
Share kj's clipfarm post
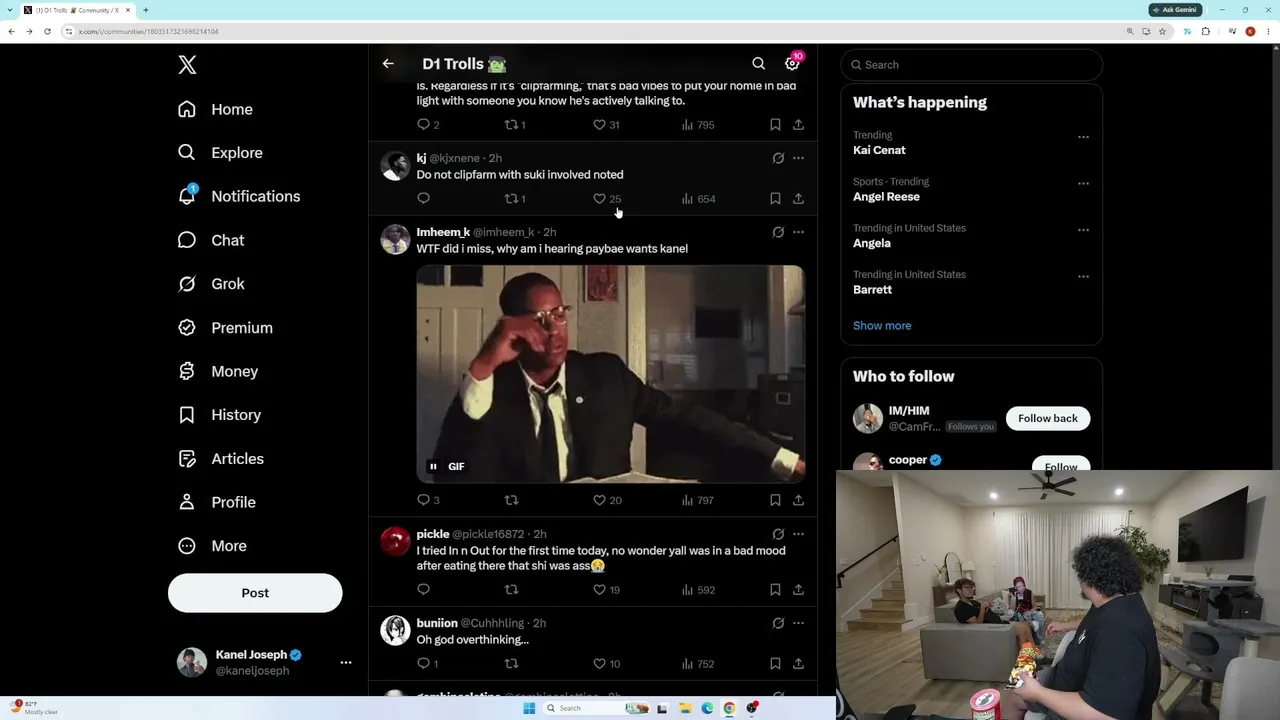(798, 199)
